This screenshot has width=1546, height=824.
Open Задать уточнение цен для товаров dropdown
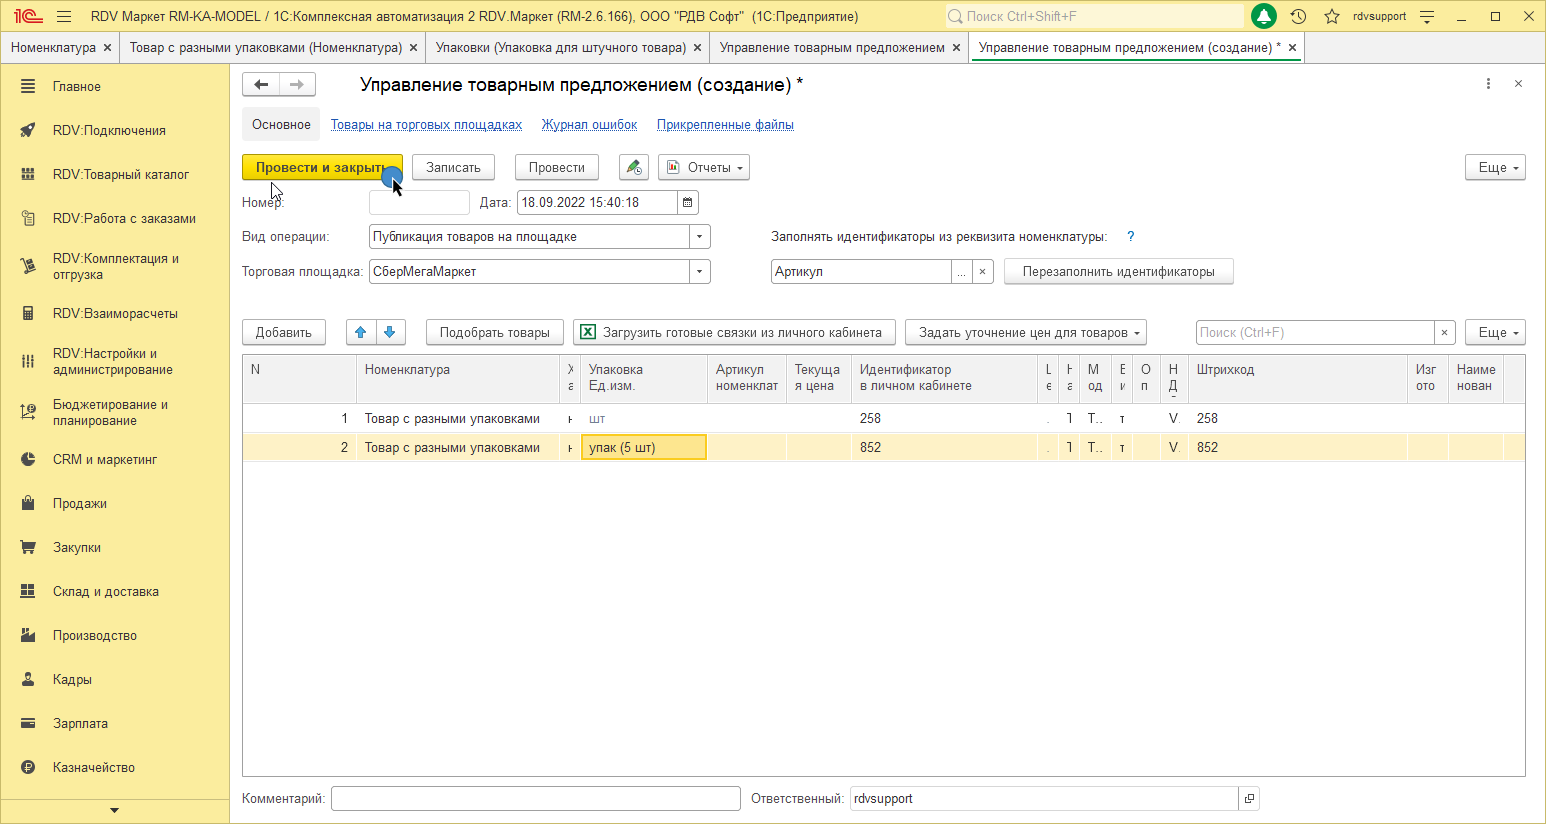(1025, 332)
